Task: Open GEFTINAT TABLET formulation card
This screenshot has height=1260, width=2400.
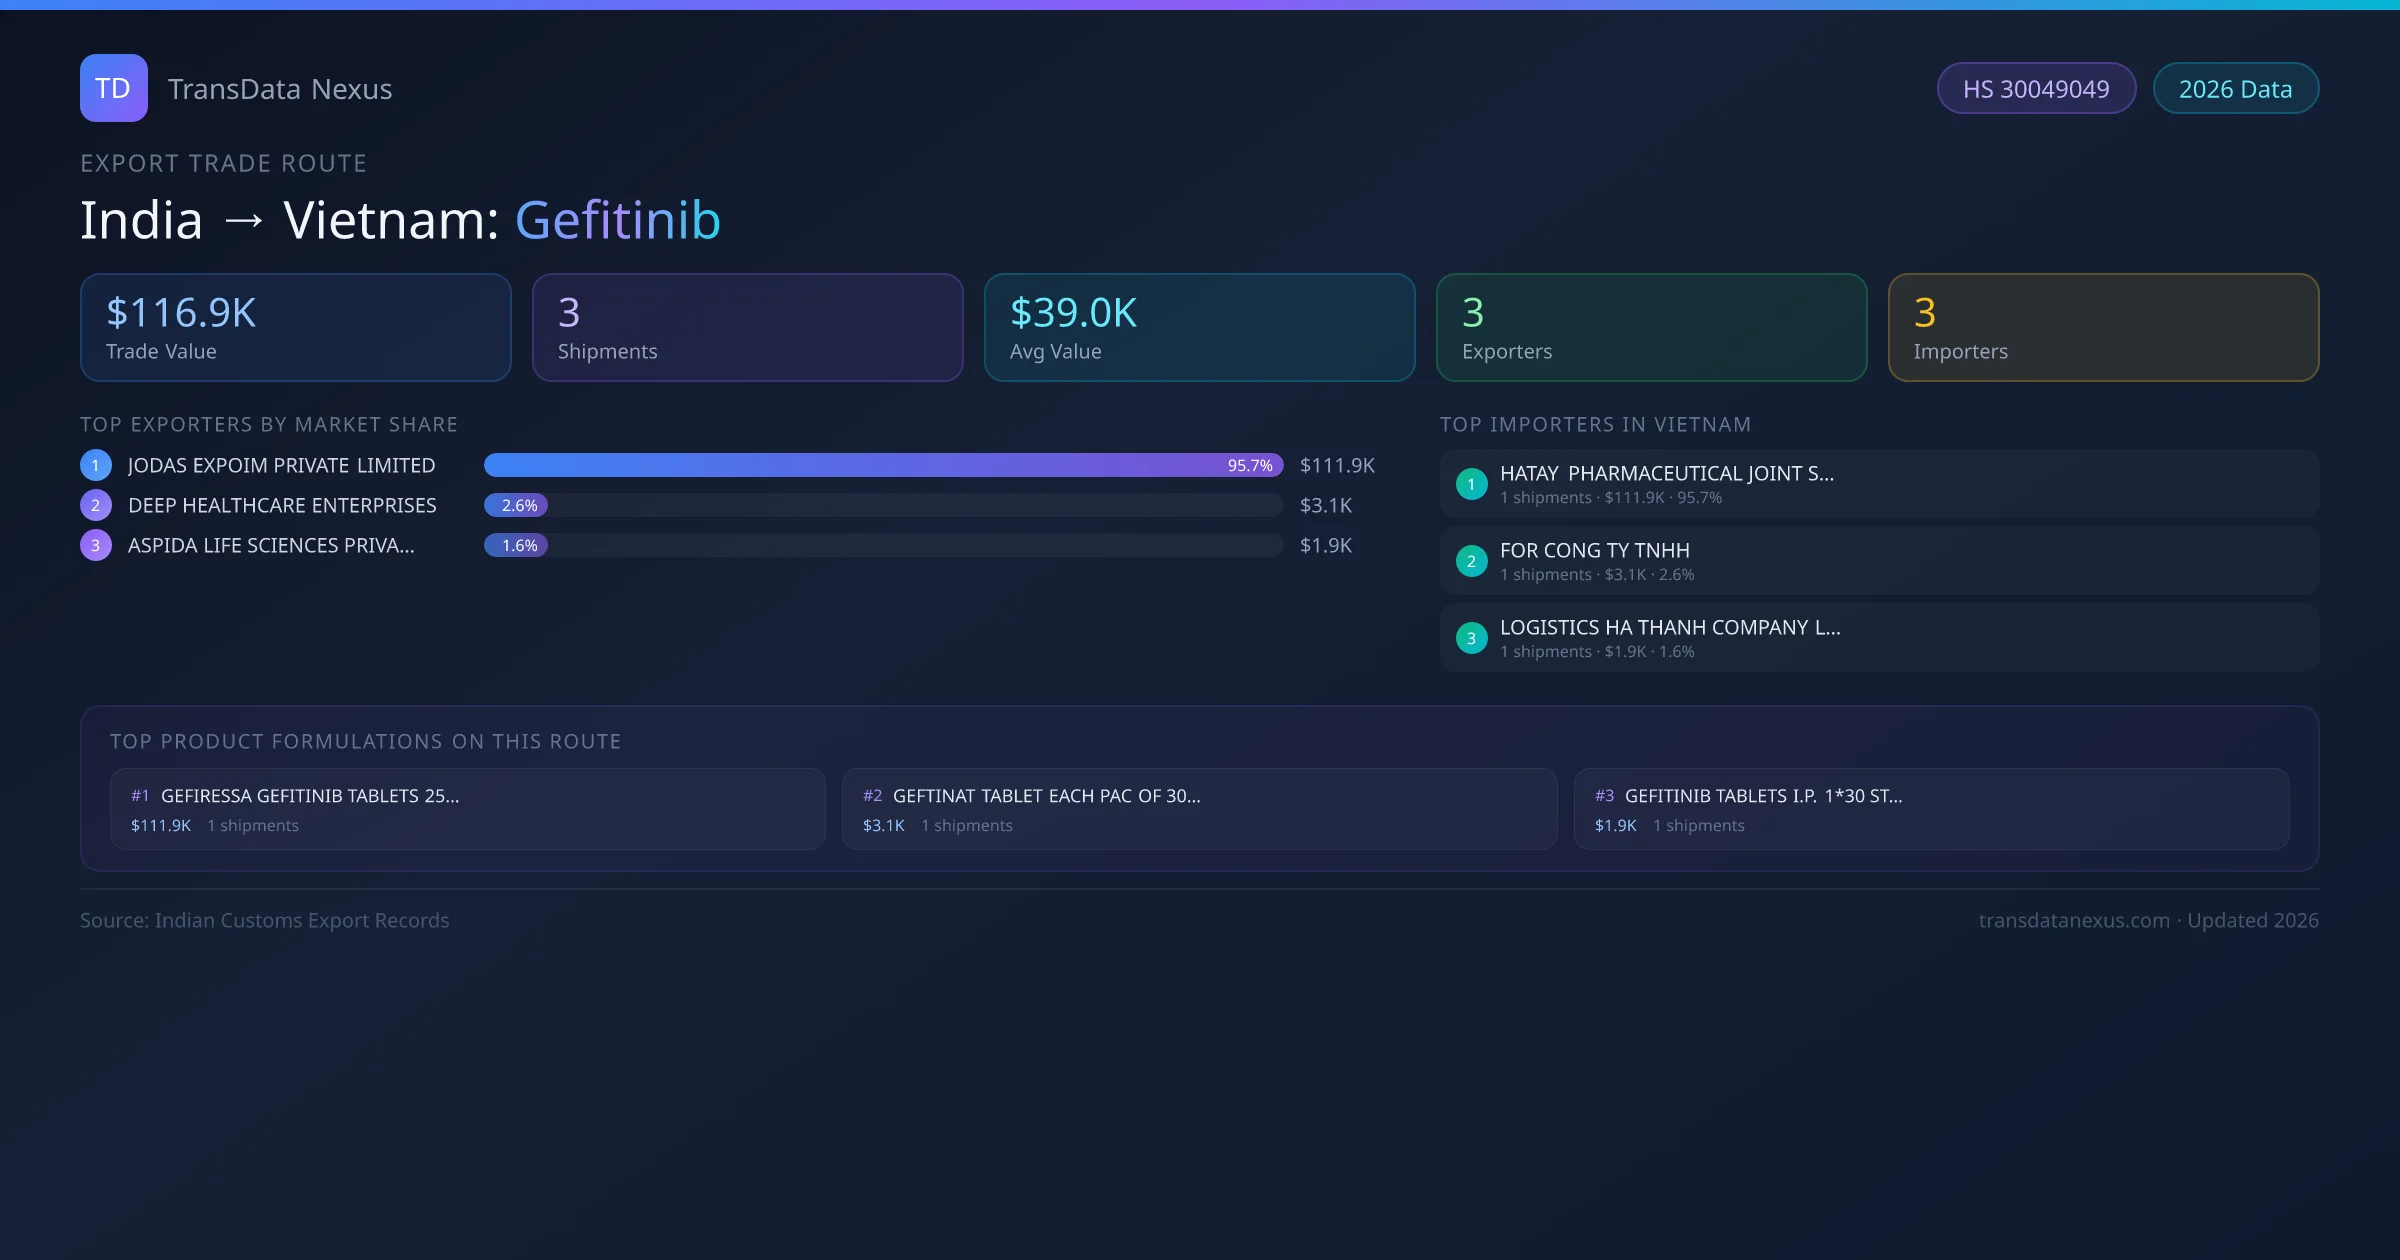Action: coord(1199,809)
